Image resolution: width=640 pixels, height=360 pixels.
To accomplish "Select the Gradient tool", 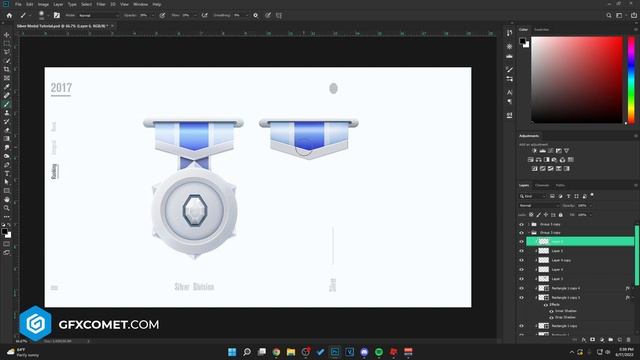I will 7,139.
